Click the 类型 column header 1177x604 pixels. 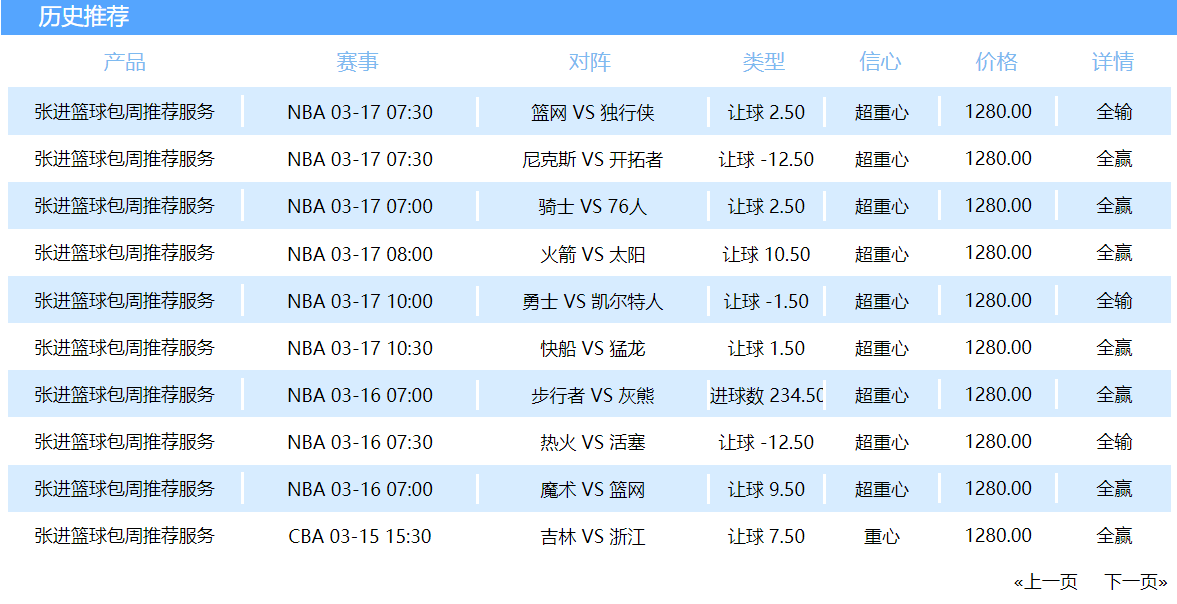764,62
